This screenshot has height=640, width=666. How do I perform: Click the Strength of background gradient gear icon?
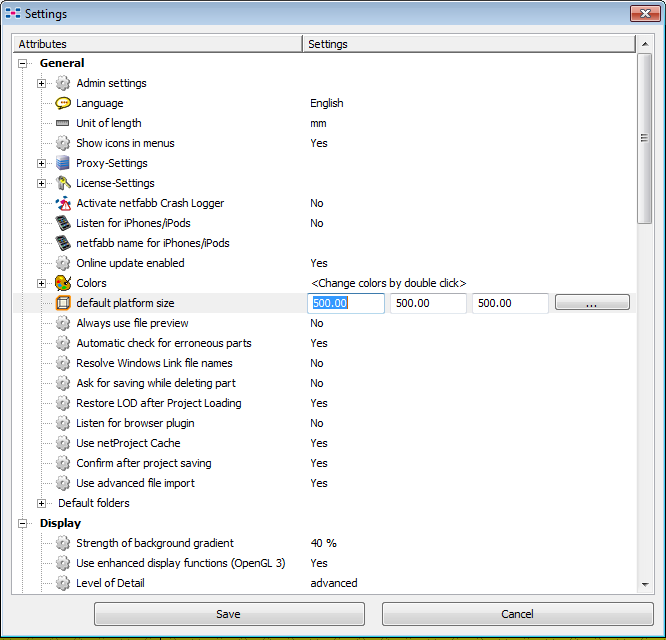coord(63,543)
